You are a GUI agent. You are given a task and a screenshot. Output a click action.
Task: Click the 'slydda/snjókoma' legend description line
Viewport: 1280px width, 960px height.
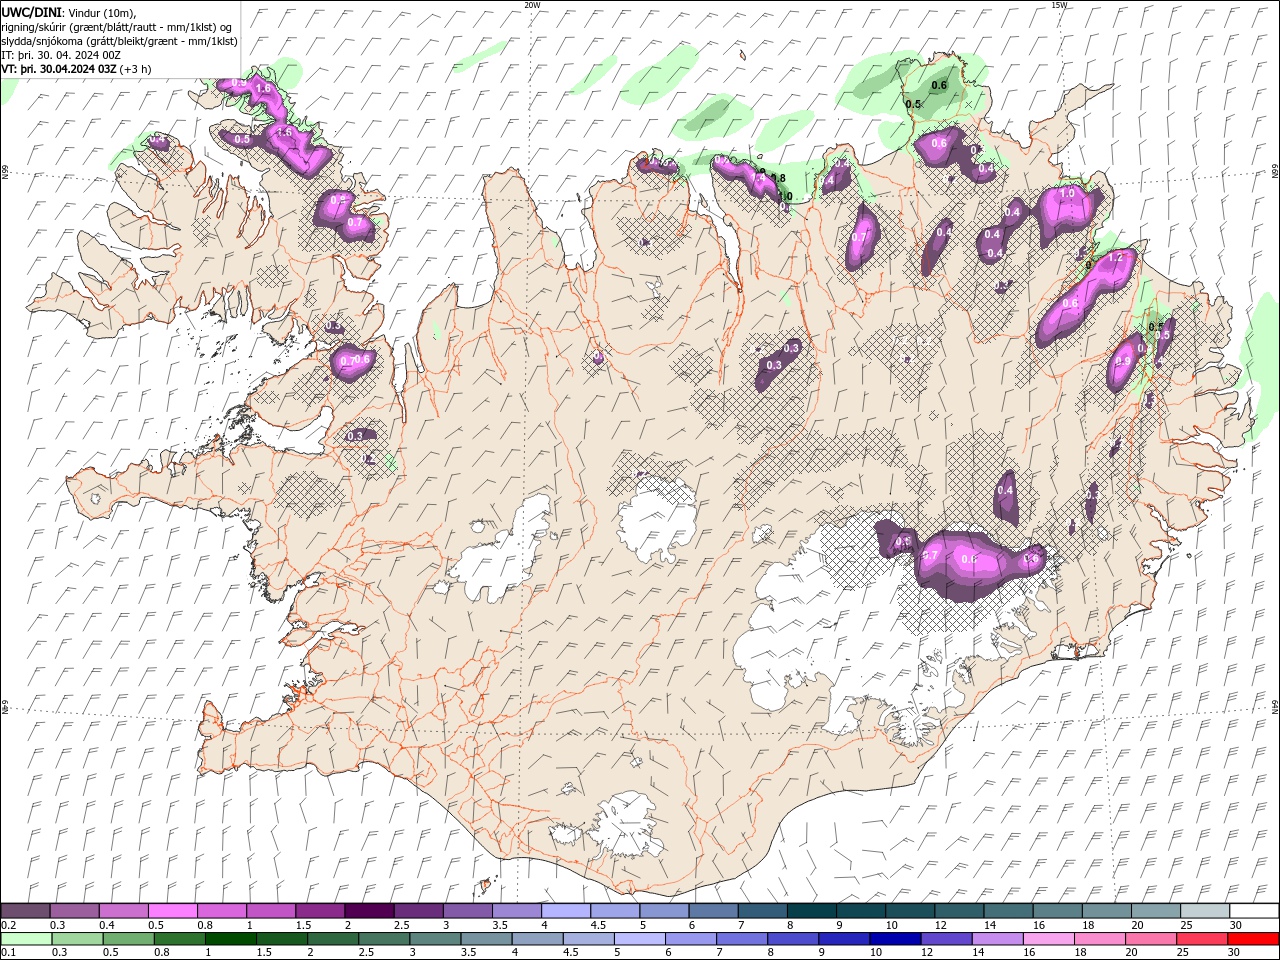point(120,41)
